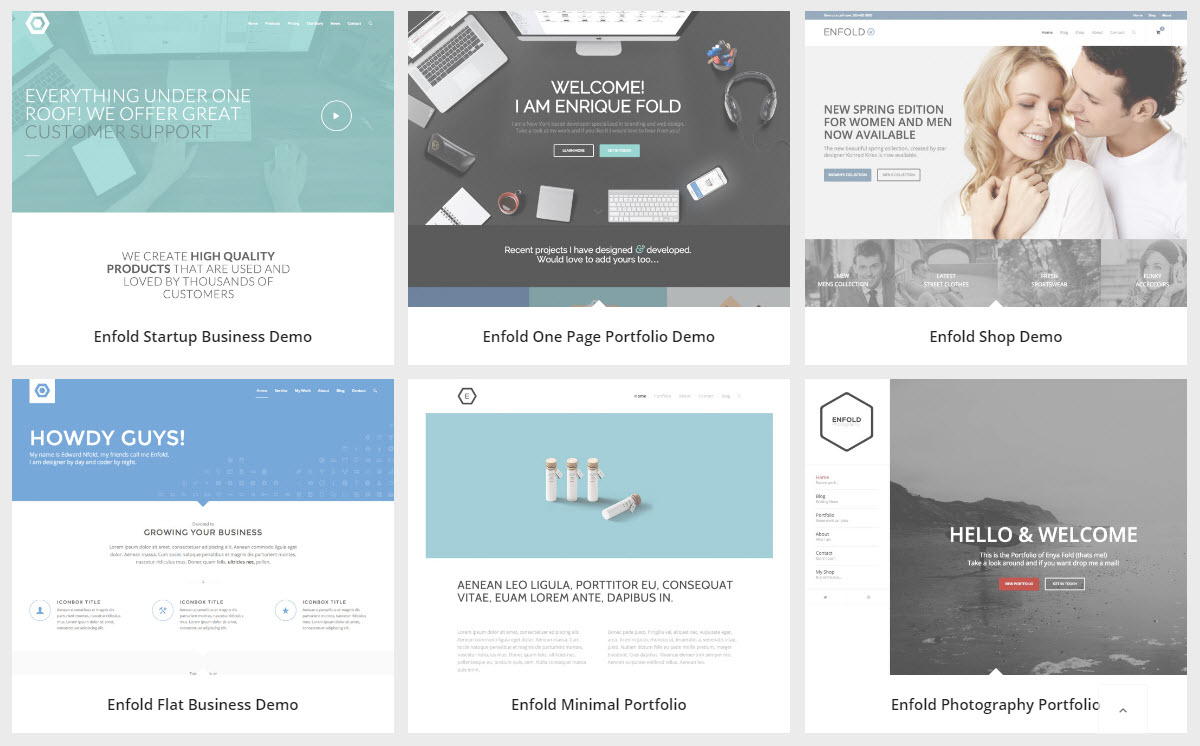Select the Funky Accessories tile in Shop demo
The width and height of the screenshot is (1200, 746).
click(1144, 273)
